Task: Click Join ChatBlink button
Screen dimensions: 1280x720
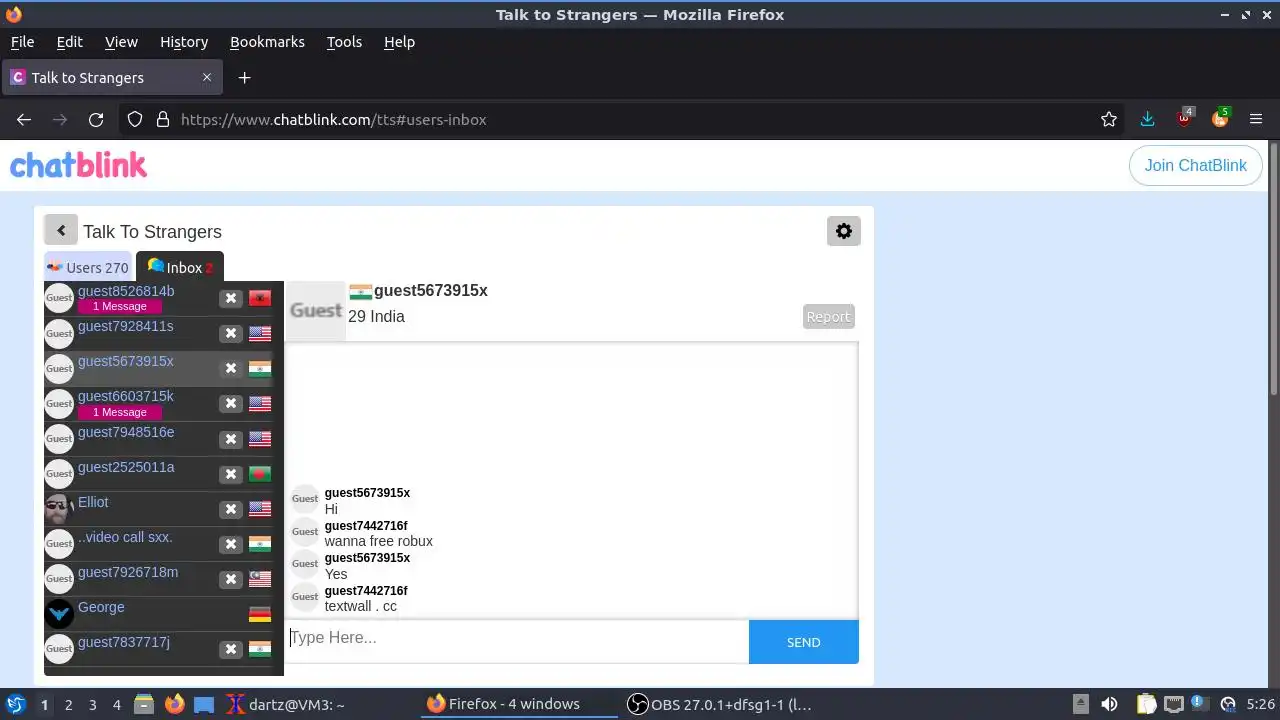Action: click(x=1195, y=165)
